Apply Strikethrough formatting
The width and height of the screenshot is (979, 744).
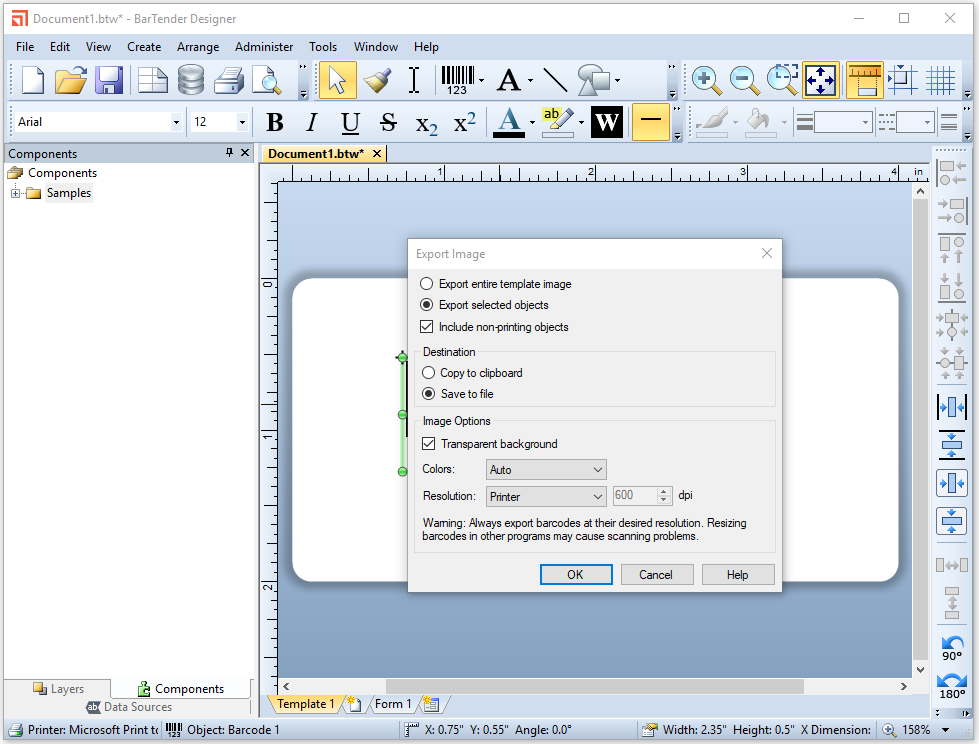pyautogui.click(x=388, y=122)
